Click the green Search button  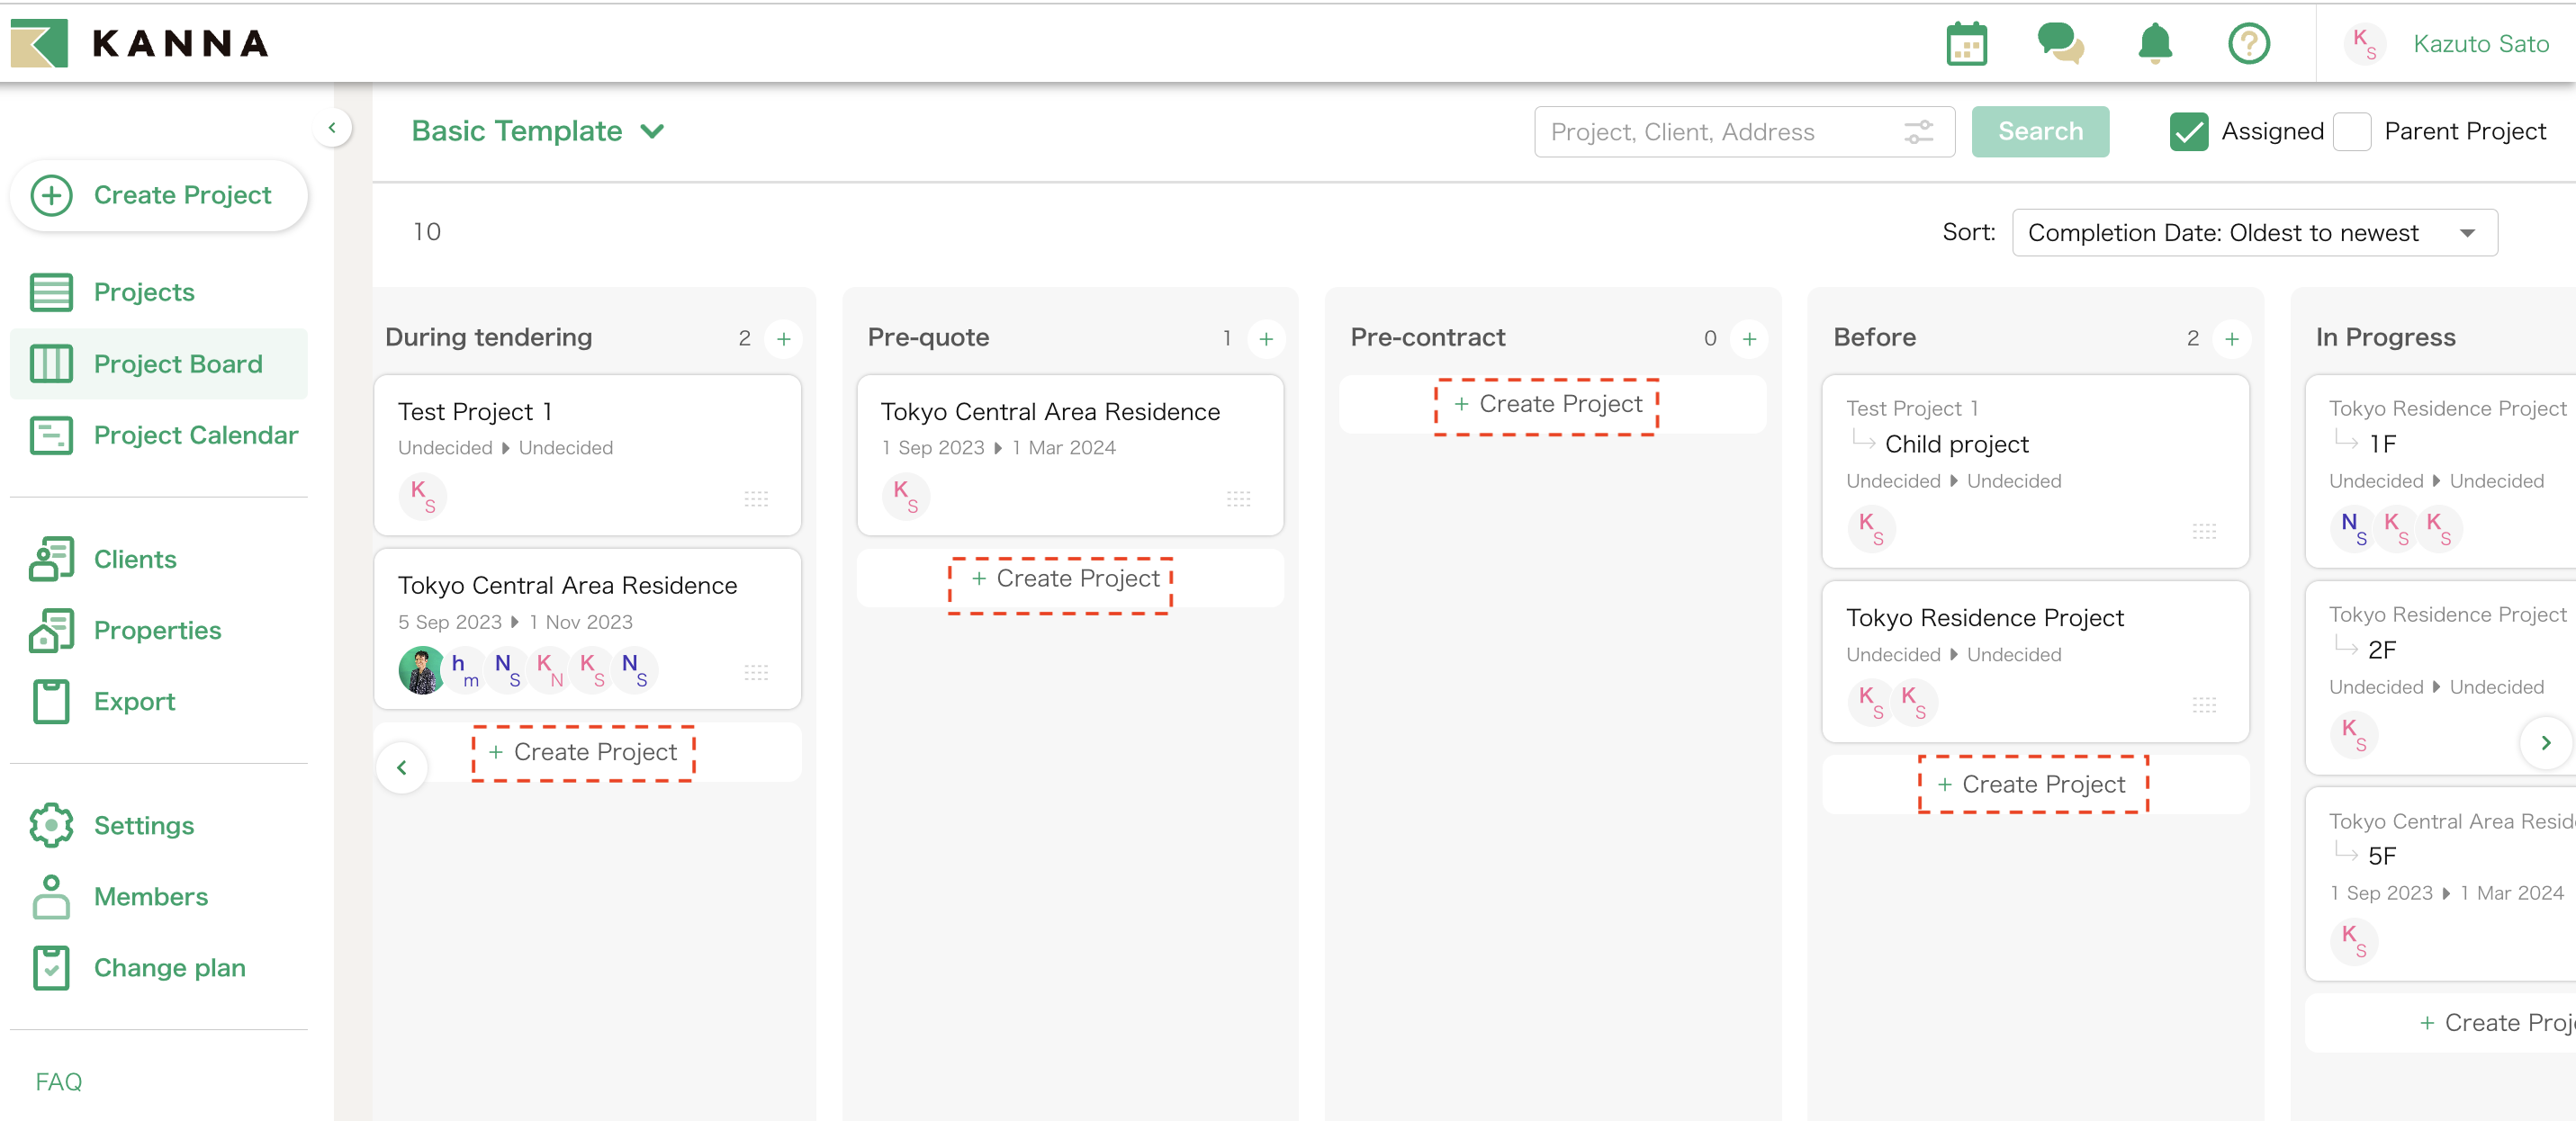coord(2039,132)
